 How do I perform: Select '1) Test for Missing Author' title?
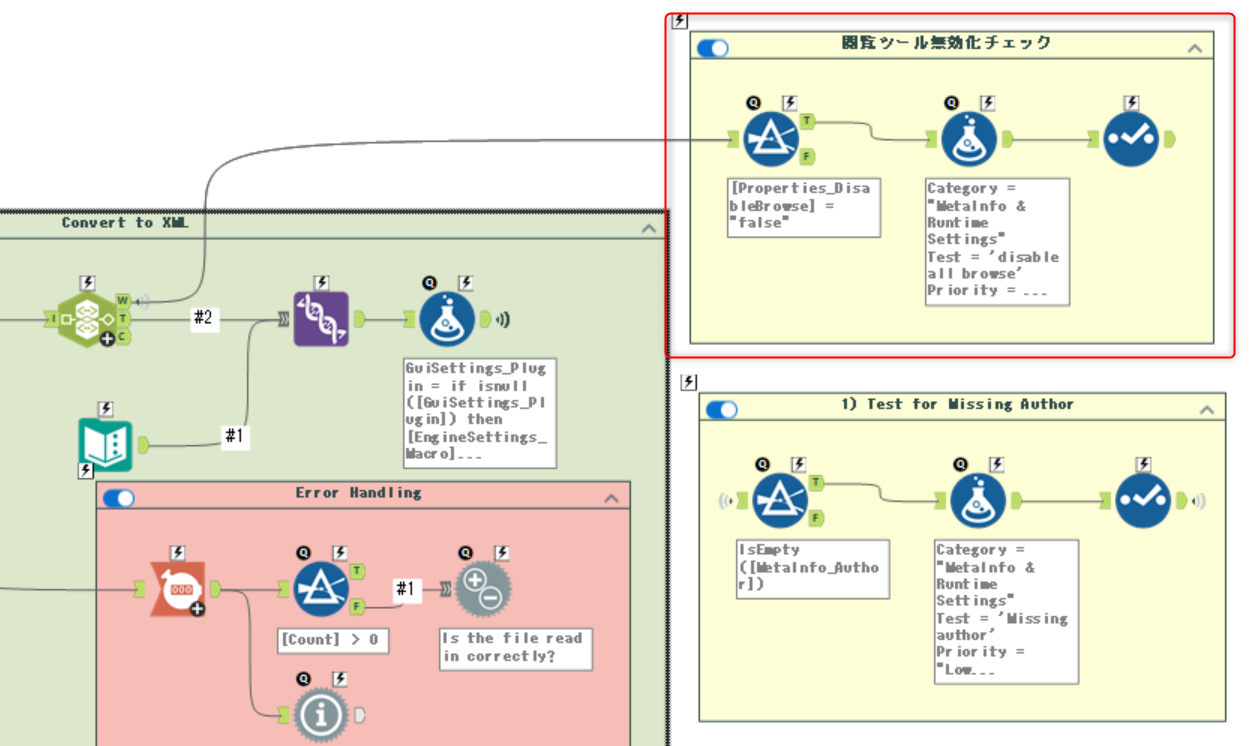(x=957, y=404)
